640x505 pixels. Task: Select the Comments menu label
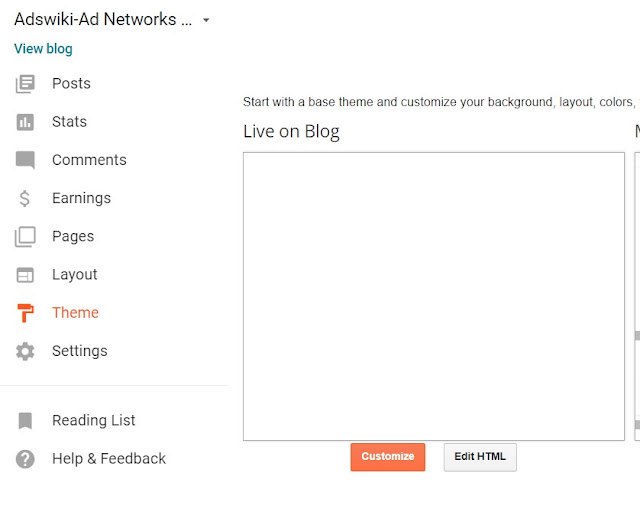89,160
